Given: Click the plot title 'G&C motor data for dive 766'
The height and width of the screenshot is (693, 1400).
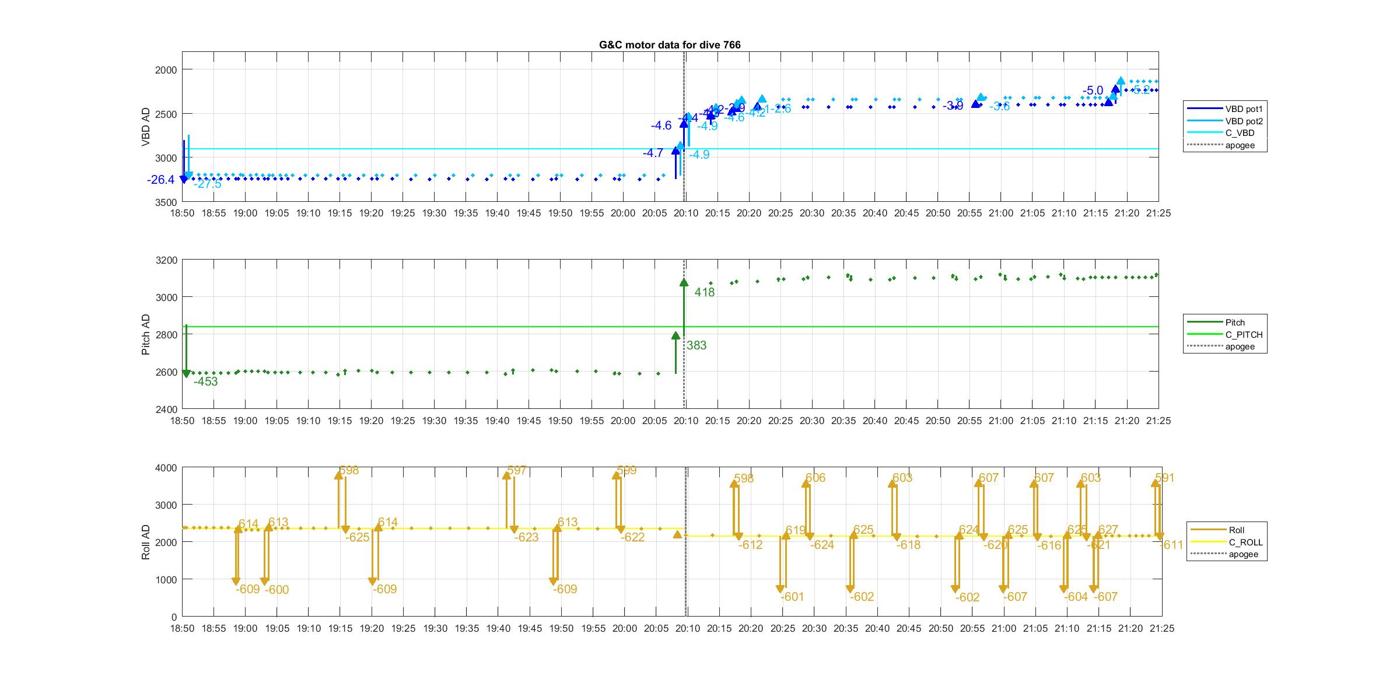Looking at the screenshot, I should 670,45.
